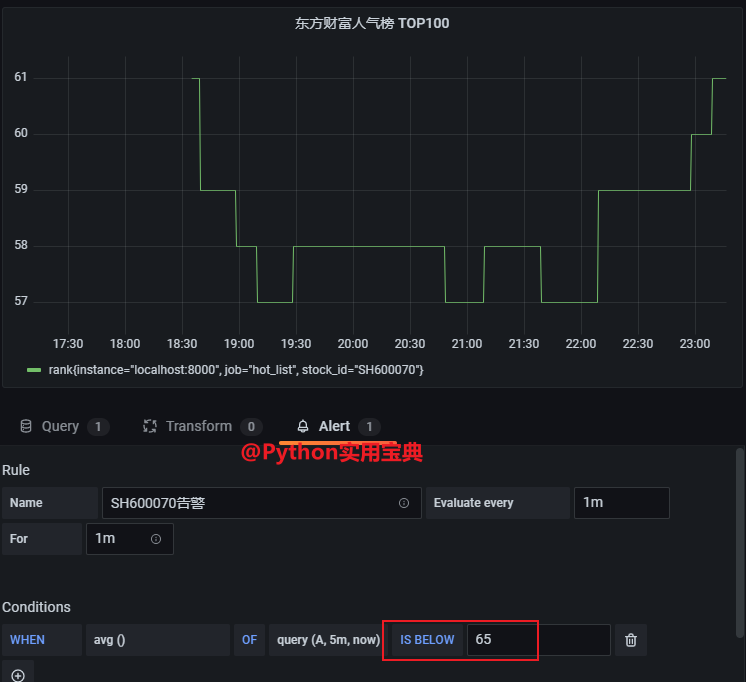This screenshot has width=746, height=682.
Task: Toggle the SH600070 rank series legend label
Action: [x=236, y=370]
